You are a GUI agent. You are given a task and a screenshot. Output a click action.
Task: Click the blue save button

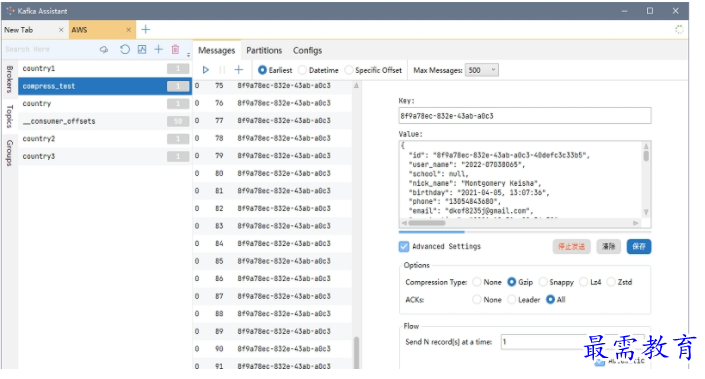coord(639,246)
